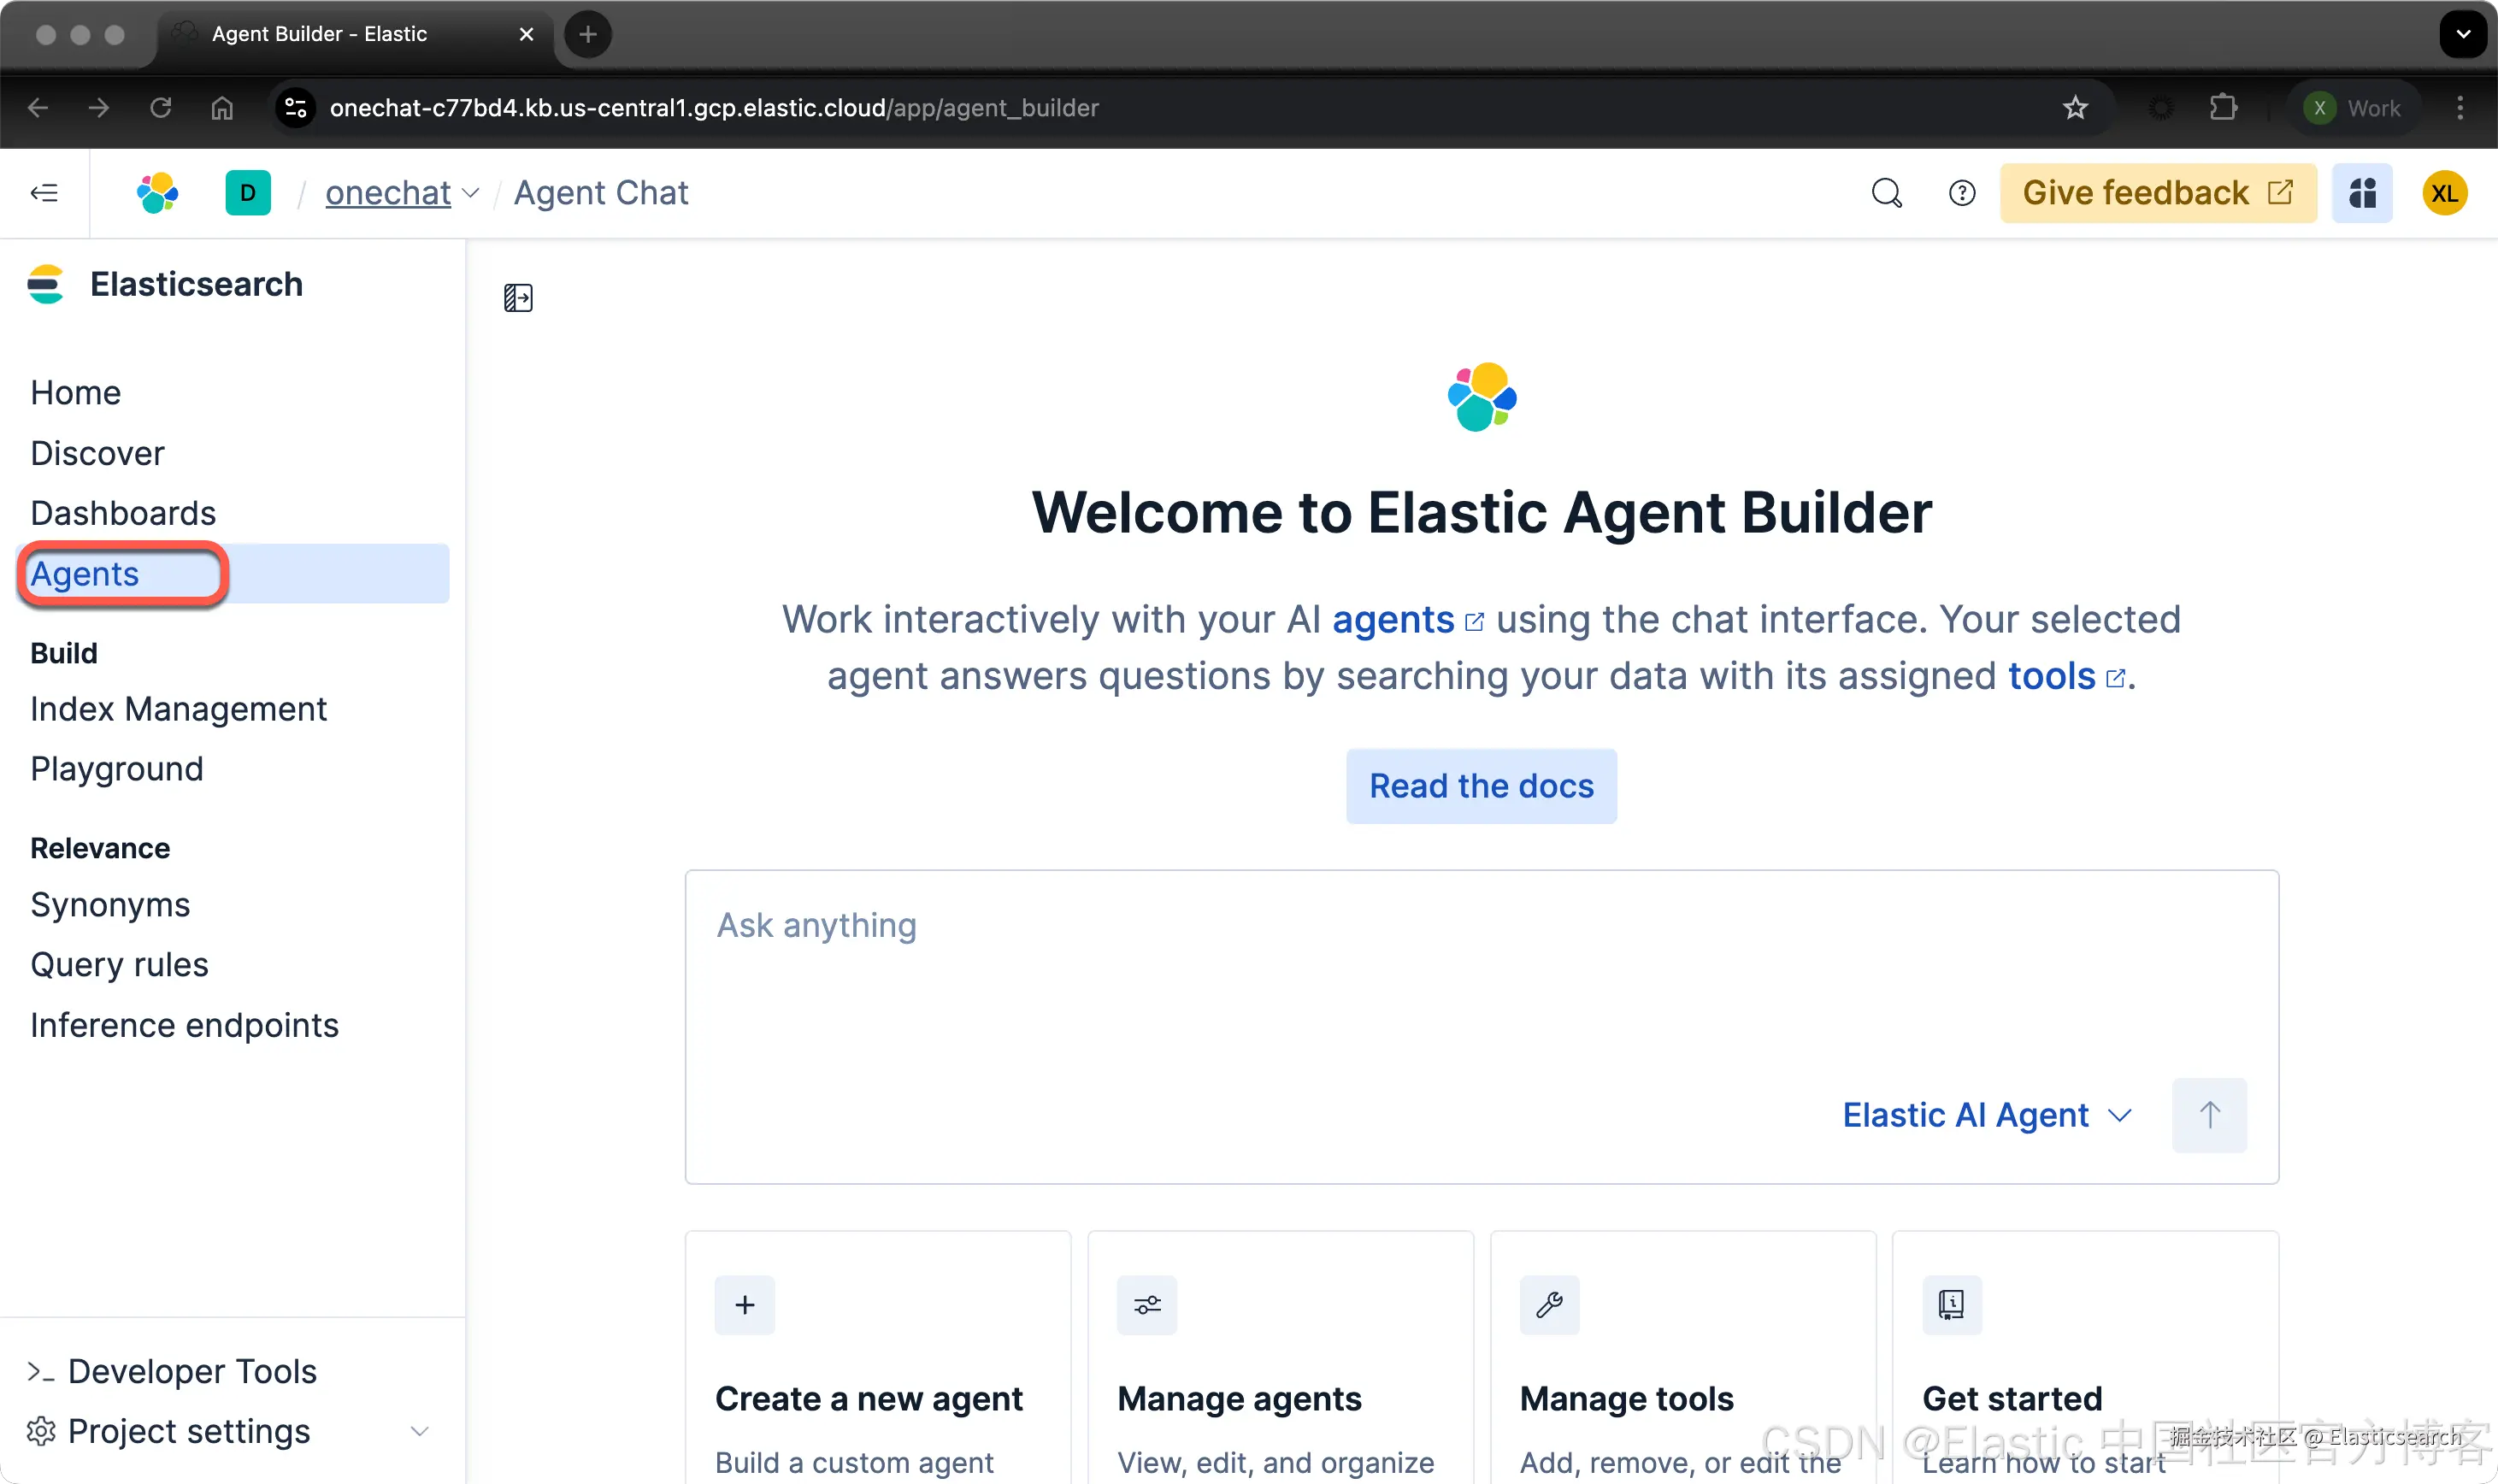The image size is (2498, 1484).
Task: Open the Chrome three-dot menu
Action: (2460, 108)
